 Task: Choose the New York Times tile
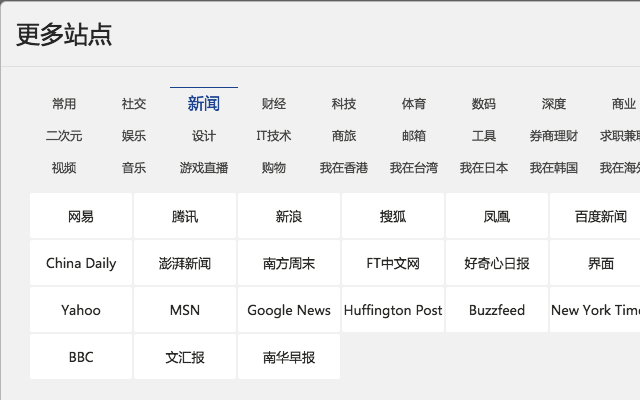click(595, 310)
